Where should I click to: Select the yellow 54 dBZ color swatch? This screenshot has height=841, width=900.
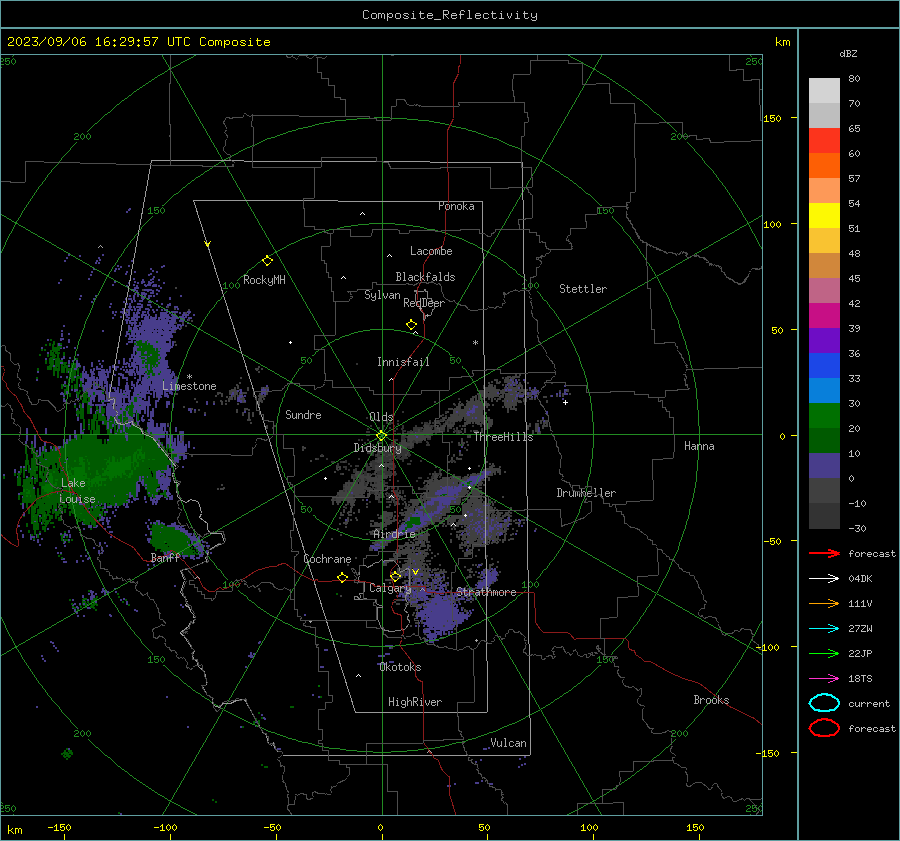[x=824, y=215]
